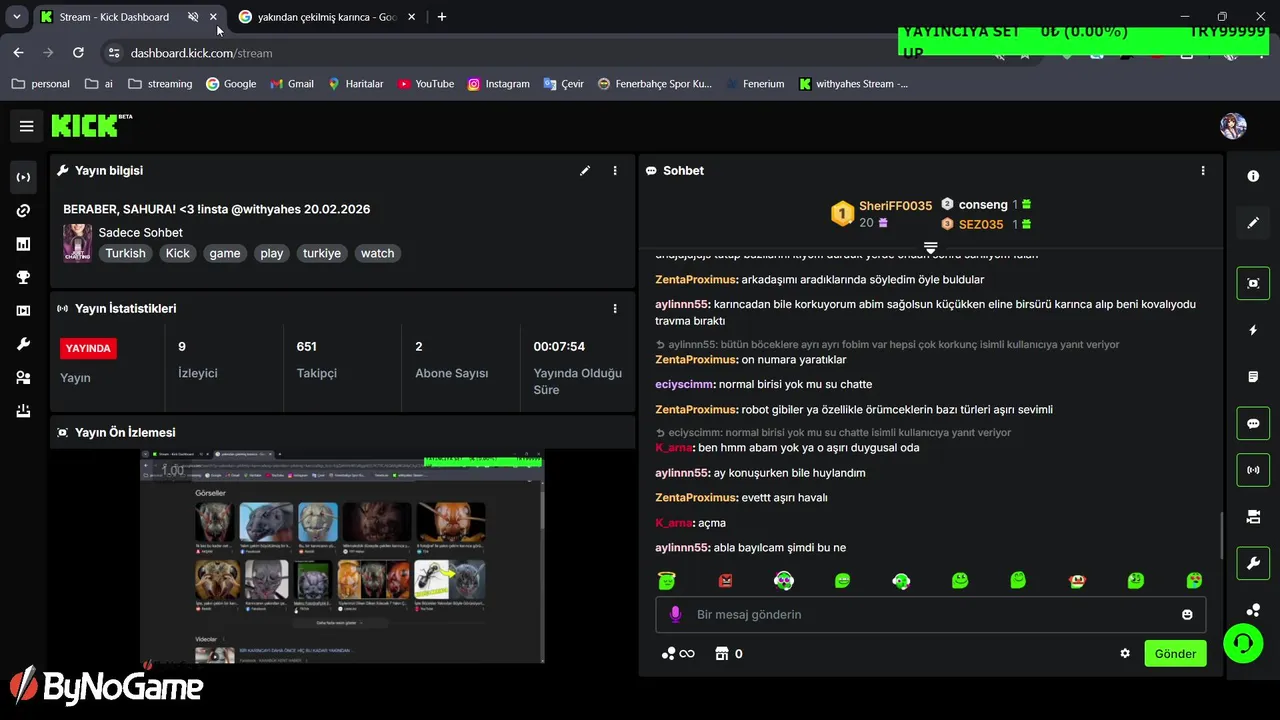Click the Gönder send button
This screenshot has height=720, width=1280.
[x=1175, y=654]
